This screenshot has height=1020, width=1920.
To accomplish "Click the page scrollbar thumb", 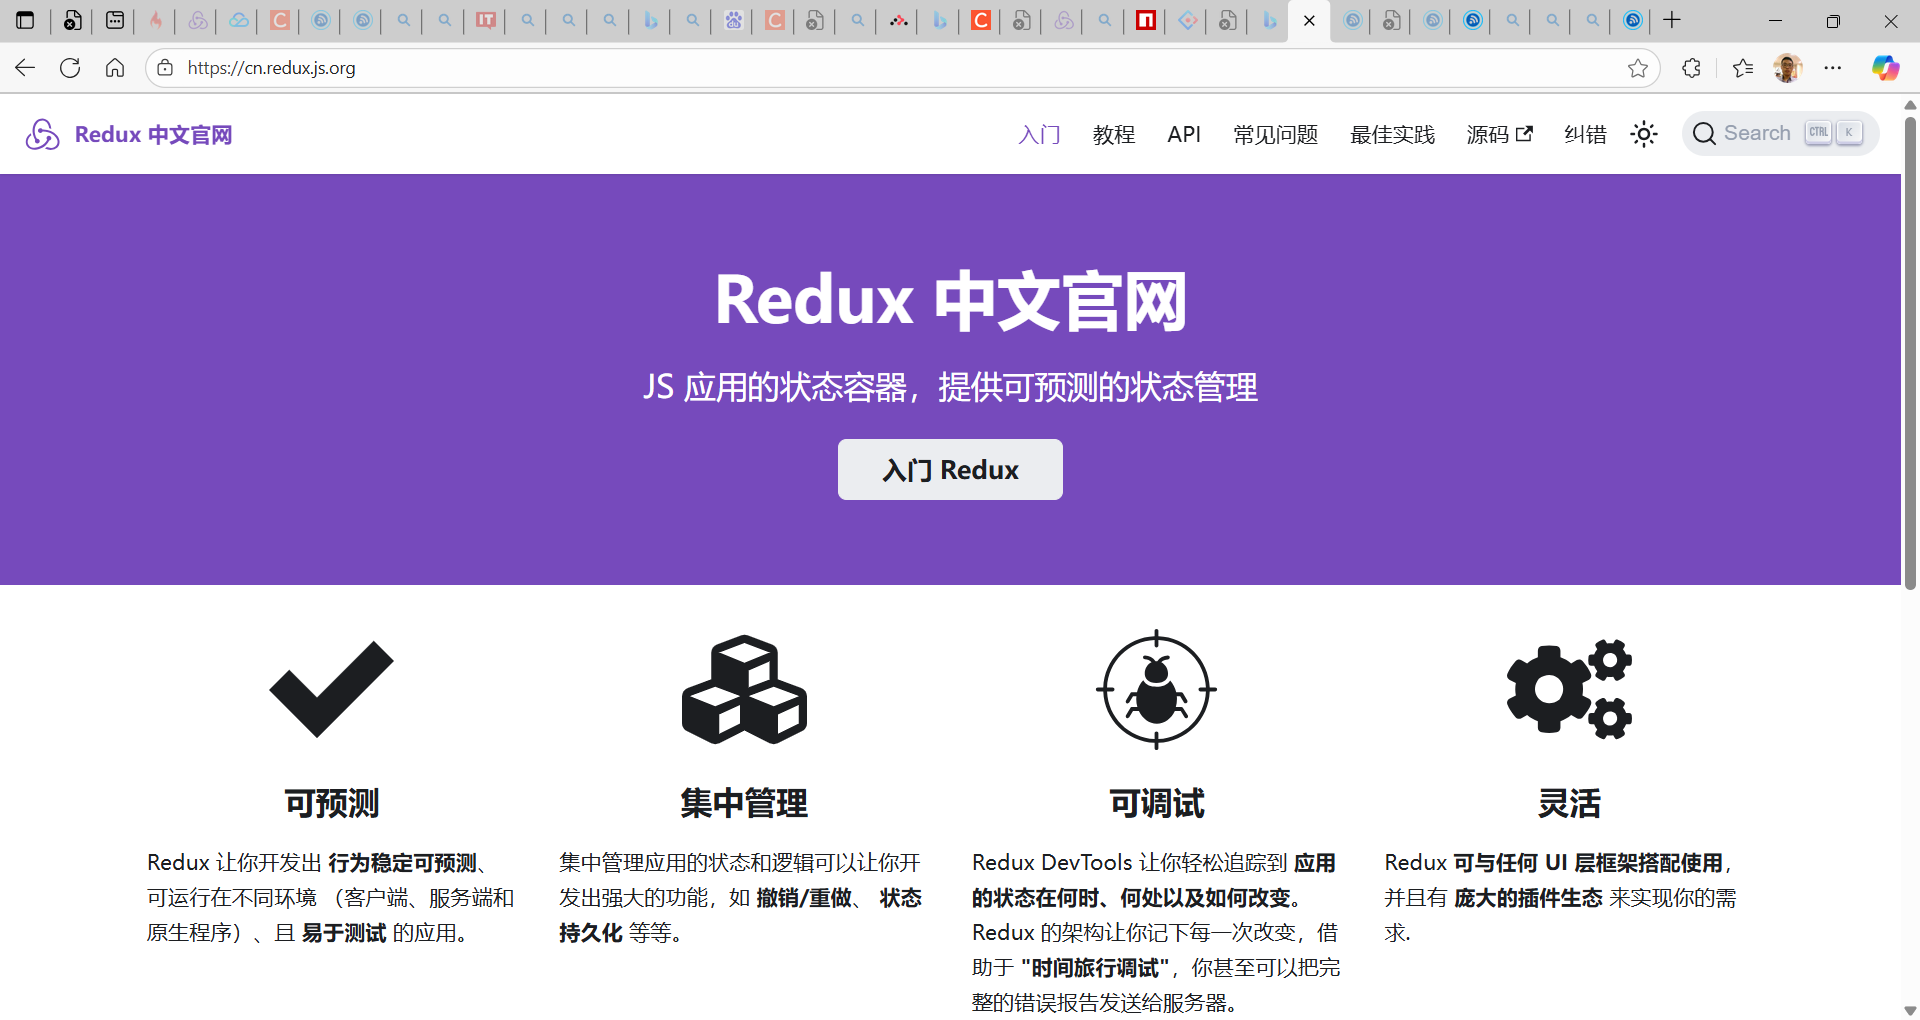I will [x=1910, y=352].
